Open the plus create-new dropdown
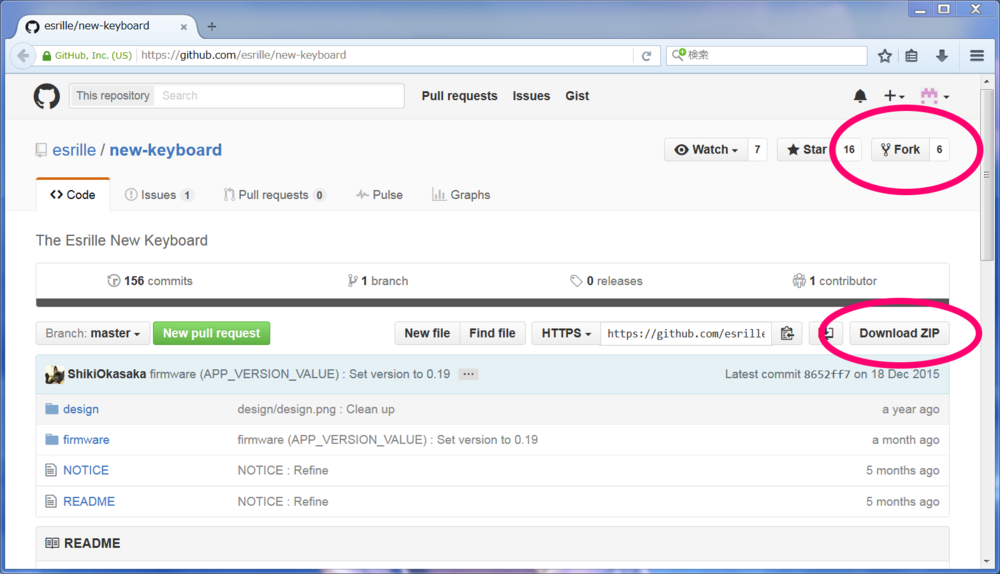 tap(894, 96)
